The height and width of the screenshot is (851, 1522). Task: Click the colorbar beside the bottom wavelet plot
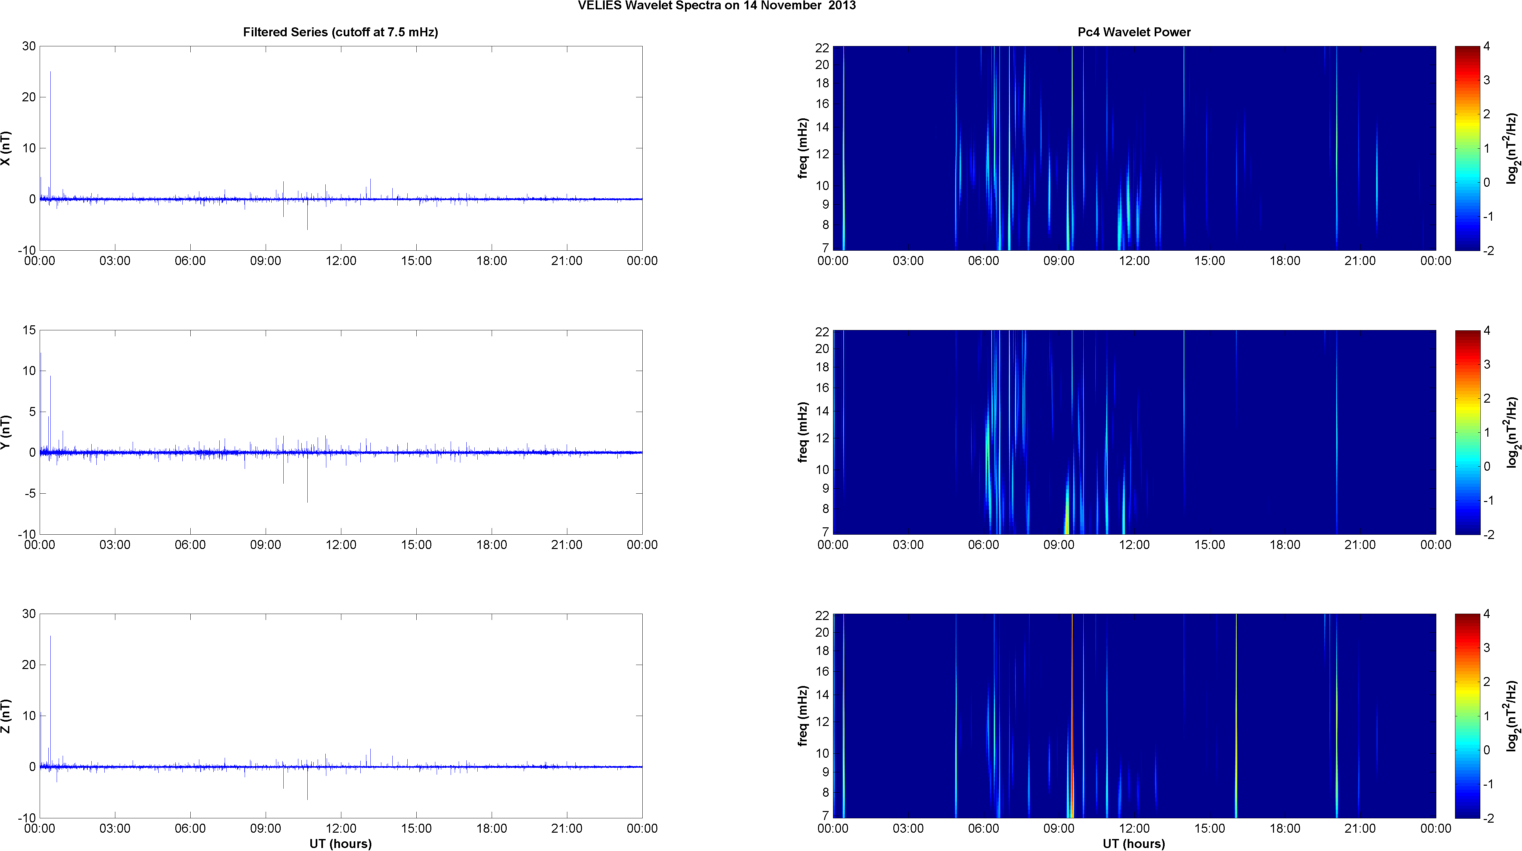point(1466,716)
